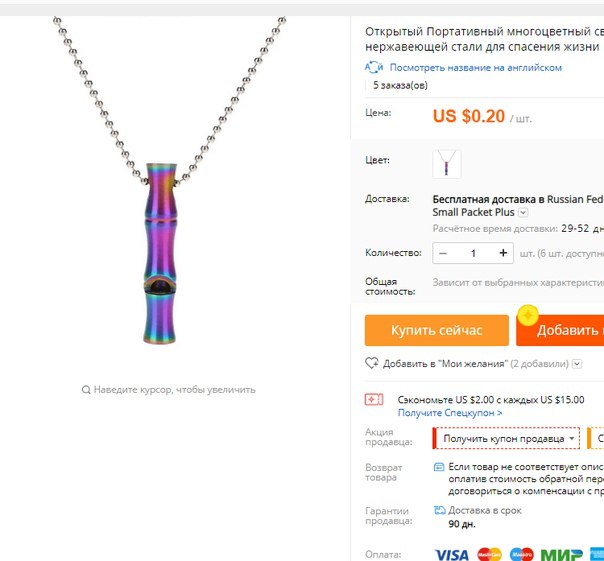Screen dimensions: 604x561
Task: Click the МИР payment logo
Action: (x=561, y=555)
